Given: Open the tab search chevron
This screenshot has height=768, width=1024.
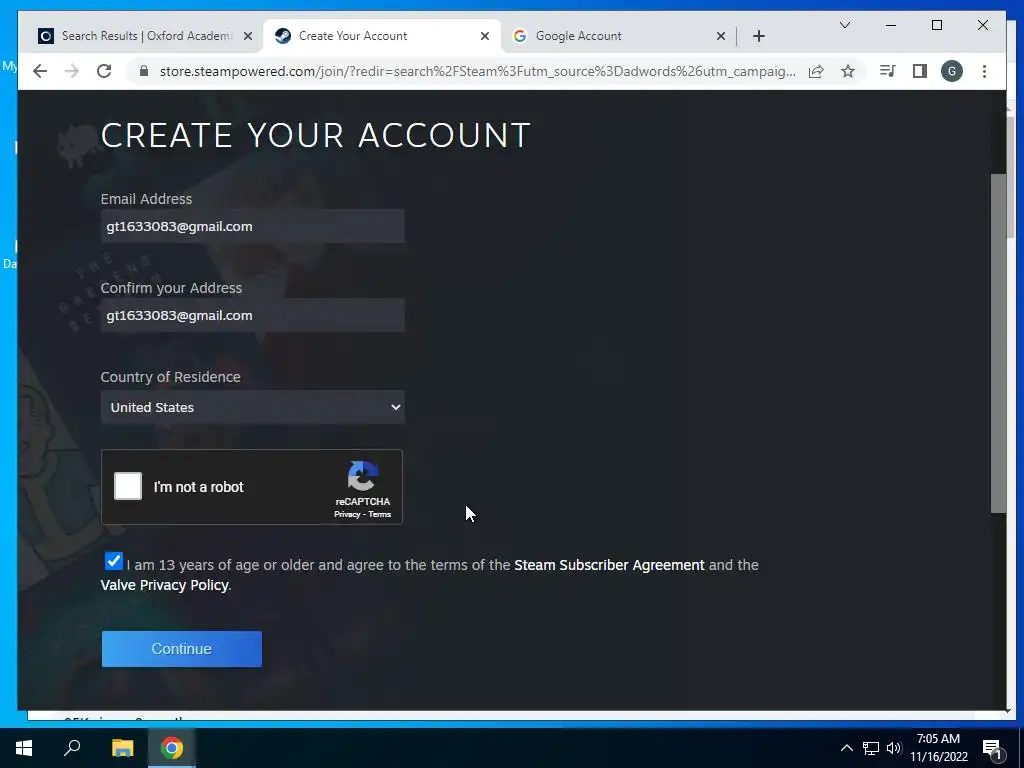Looking at the screenshot, I should coord(844,25).
